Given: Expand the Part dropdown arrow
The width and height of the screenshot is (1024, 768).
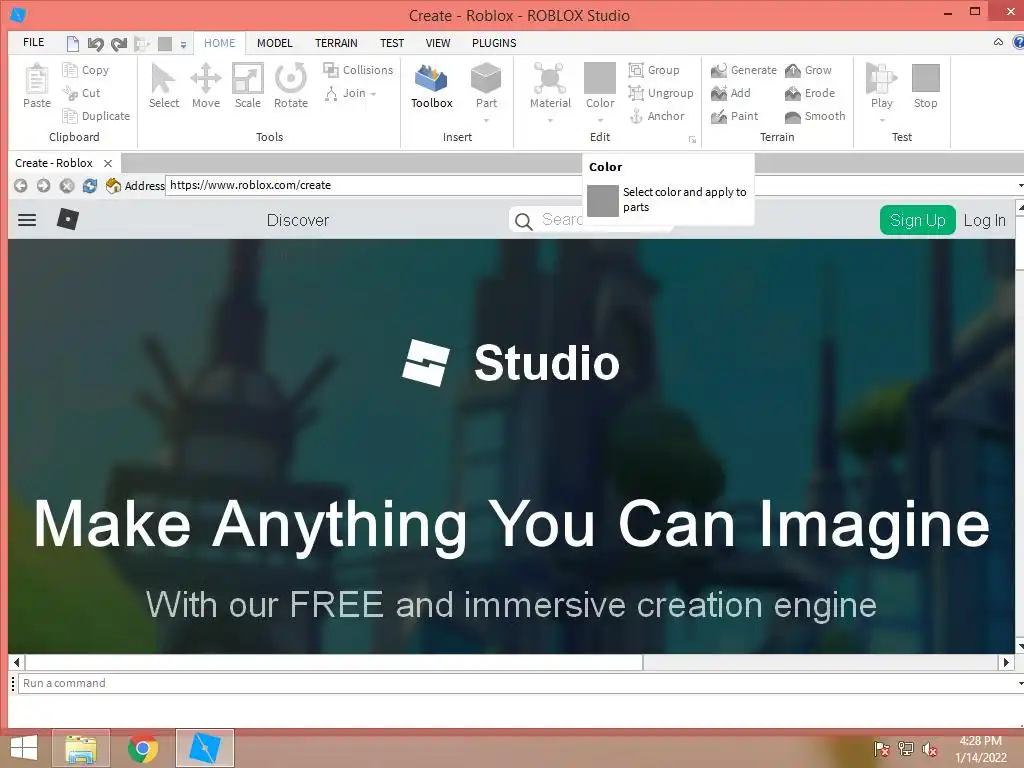Looking at the screenshot, I should (x=486, y=120).
